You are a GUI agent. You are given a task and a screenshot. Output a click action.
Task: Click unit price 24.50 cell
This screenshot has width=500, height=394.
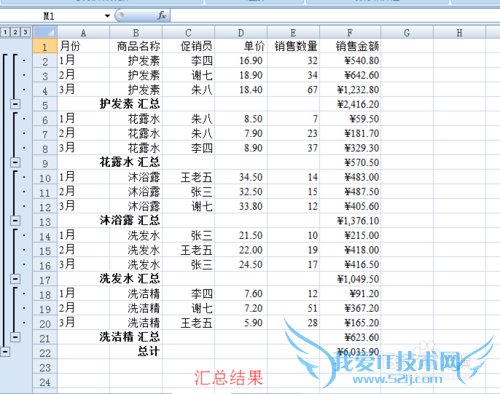point(241,264)
